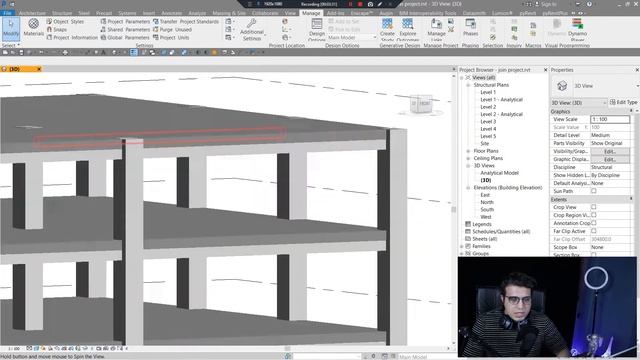Click Transfer Project Standards

[186, 22]
